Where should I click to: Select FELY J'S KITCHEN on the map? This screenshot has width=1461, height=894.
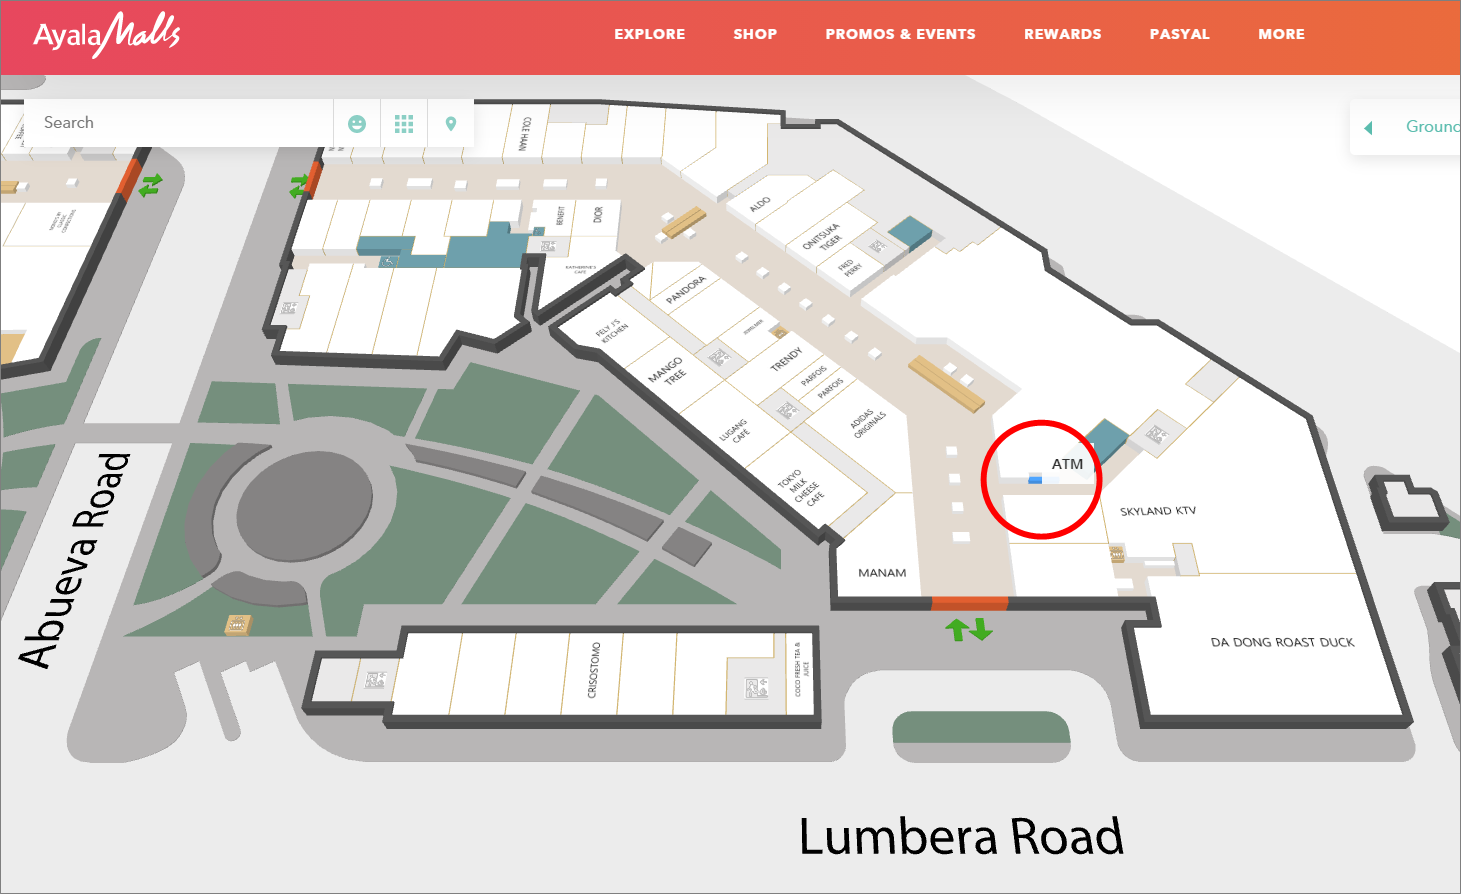click(x=612, y=332)
